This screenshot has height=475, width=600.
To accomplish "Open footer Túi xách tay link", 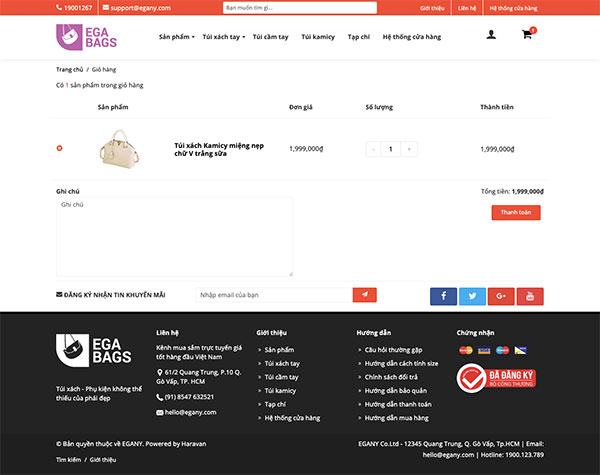I will coord(282,363).
